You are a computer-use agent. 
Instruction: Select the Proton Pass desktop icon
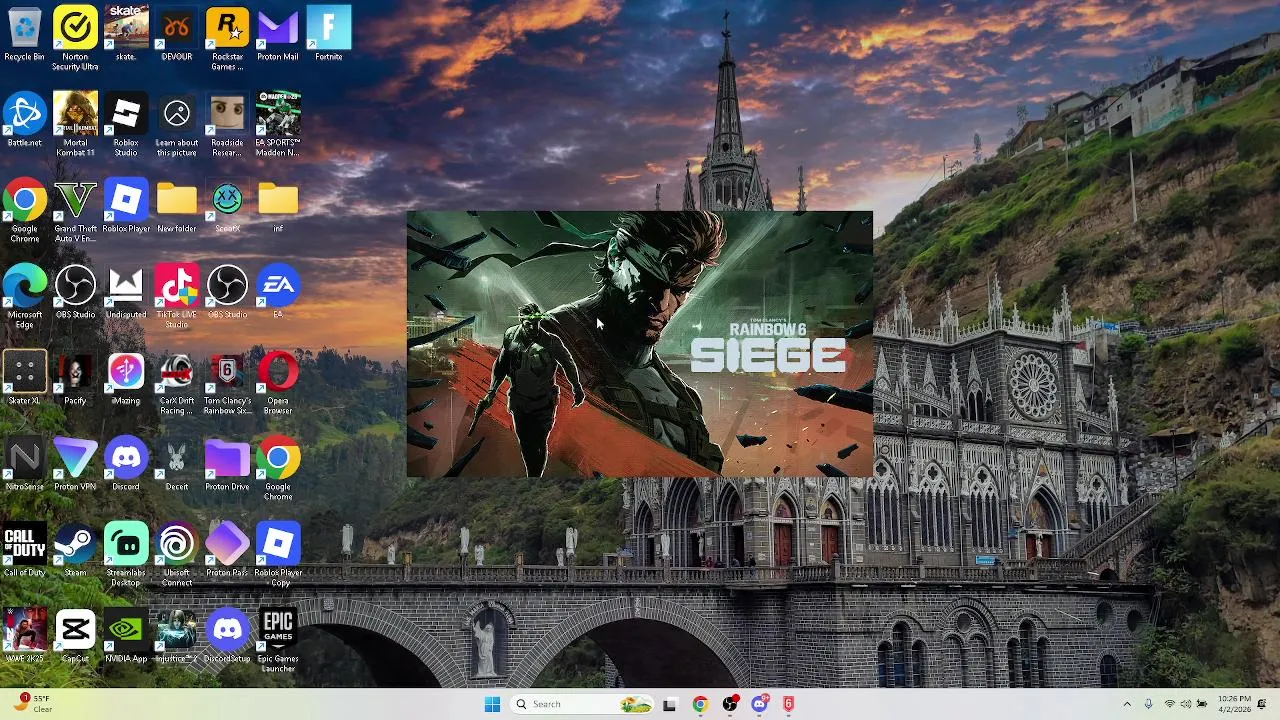tap(227, 551)
